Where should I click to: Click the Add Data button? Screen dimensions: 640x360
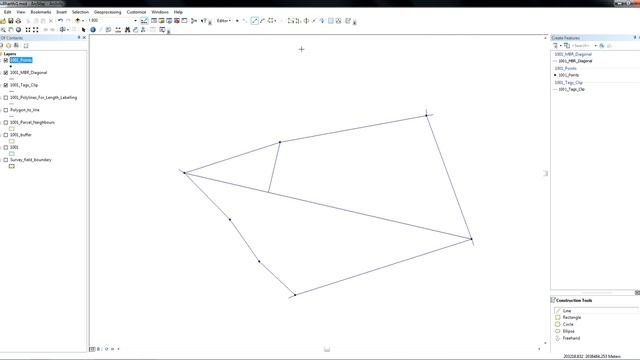pos(78,20)
